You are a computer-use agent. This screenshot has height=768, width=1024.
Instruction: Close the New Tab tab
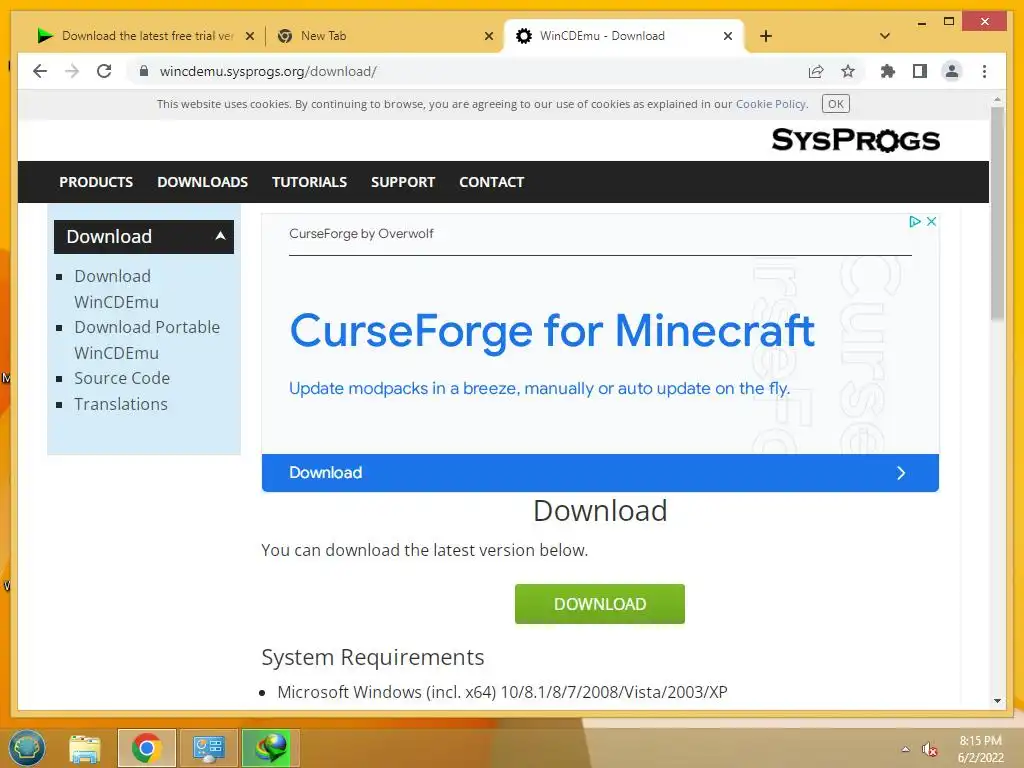click(x=488, y=36)
